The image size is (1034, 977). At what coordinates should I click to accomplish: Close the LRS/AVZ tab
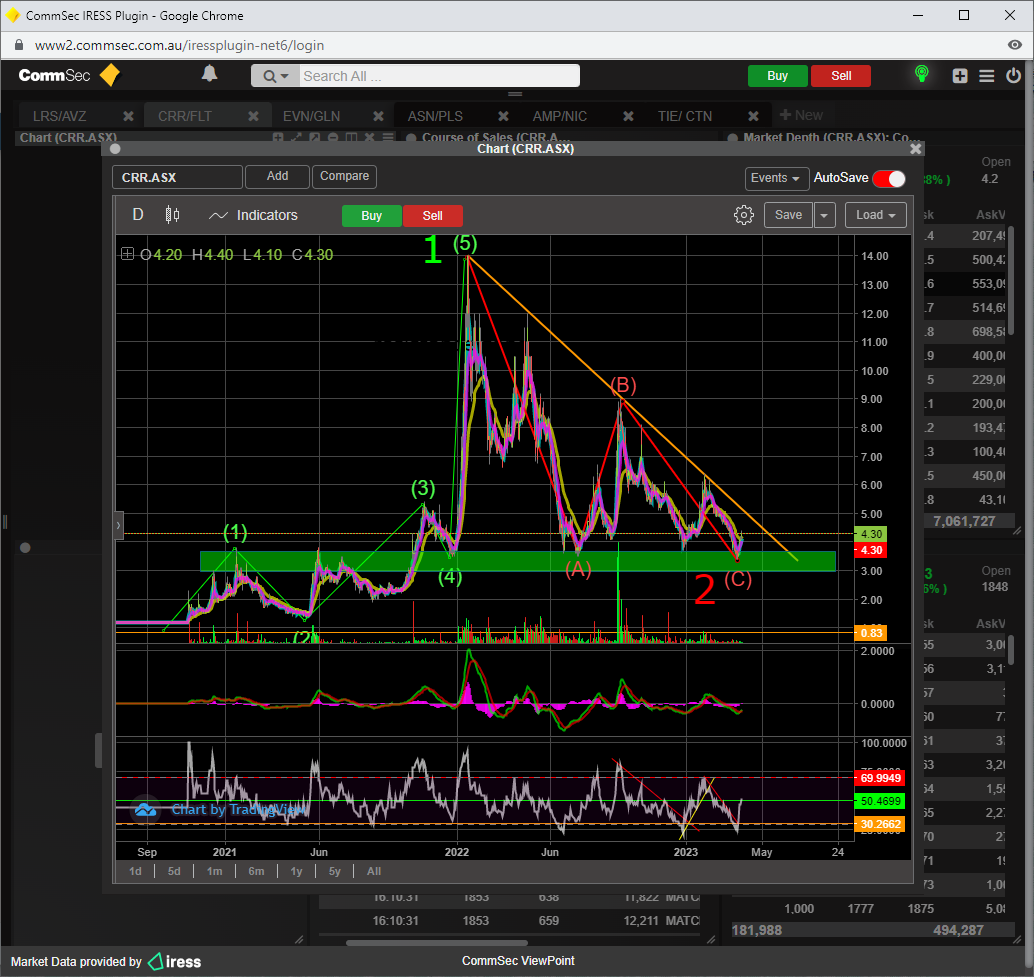pos(129,116)
